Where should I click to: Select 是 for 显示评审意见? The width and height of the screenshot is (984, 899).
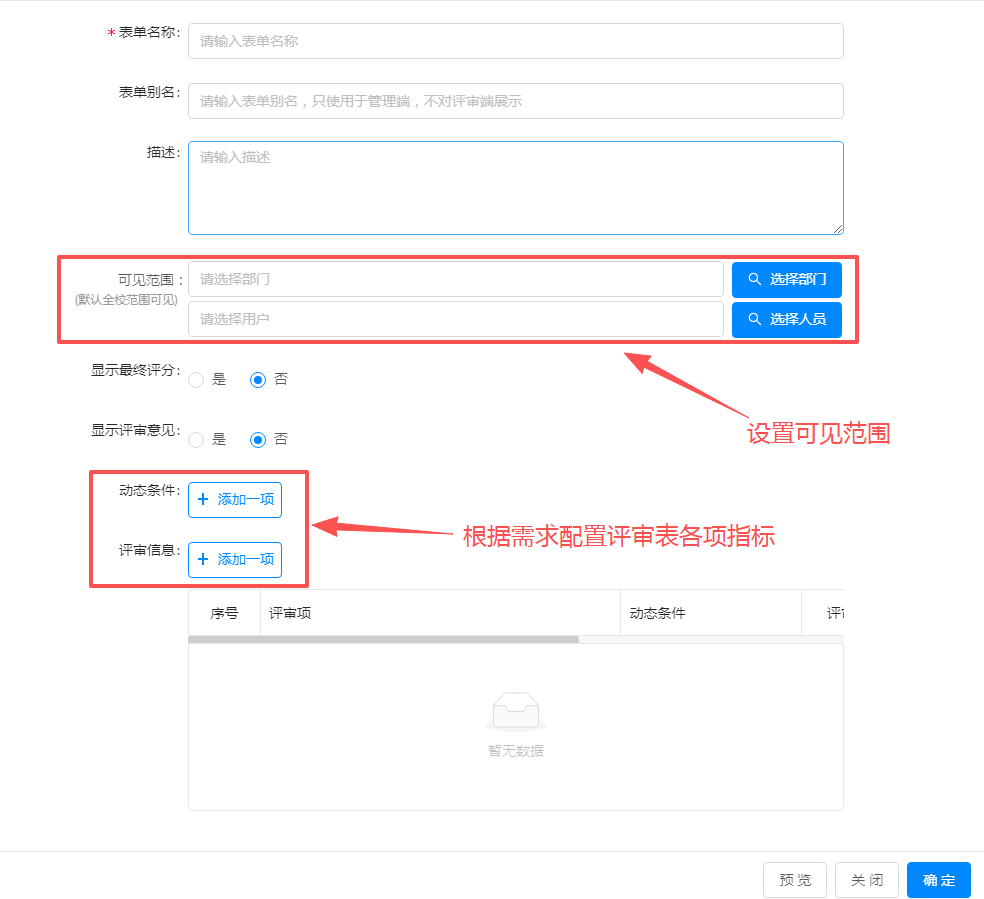coord(196,440)
